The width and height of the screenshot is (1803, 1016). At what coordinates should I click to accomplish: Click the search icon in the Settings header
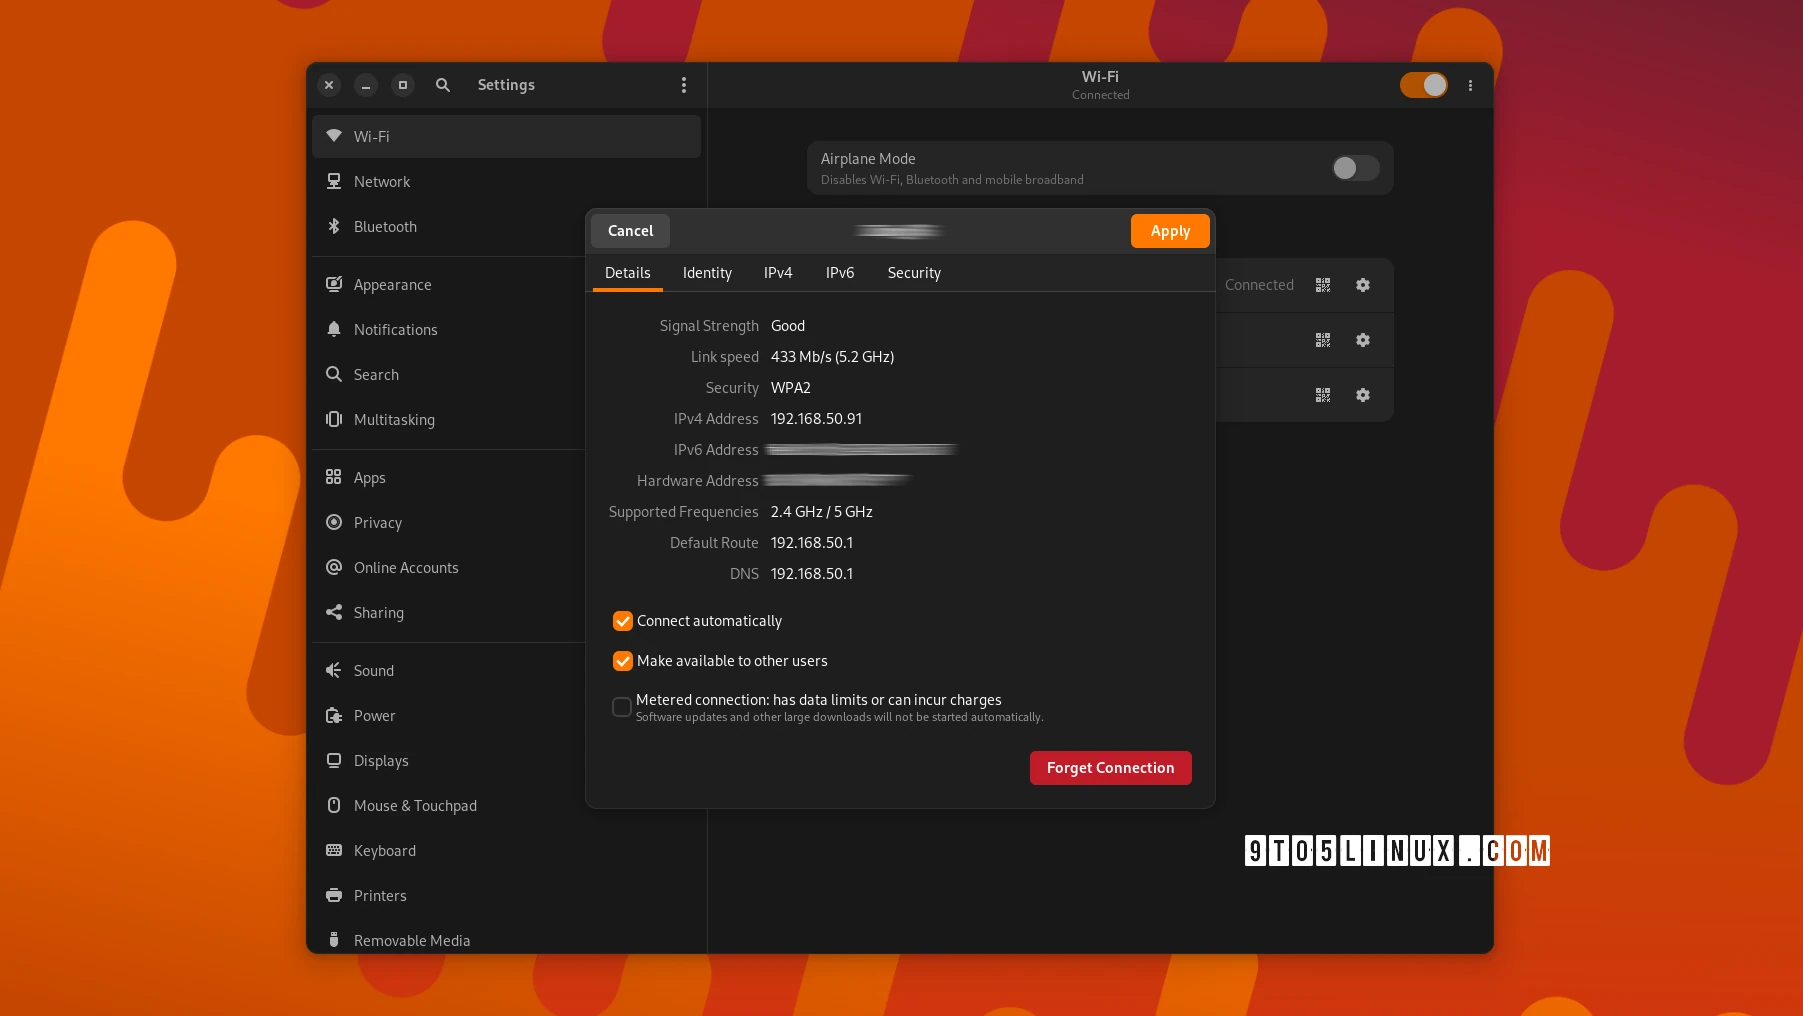(443, 85)
